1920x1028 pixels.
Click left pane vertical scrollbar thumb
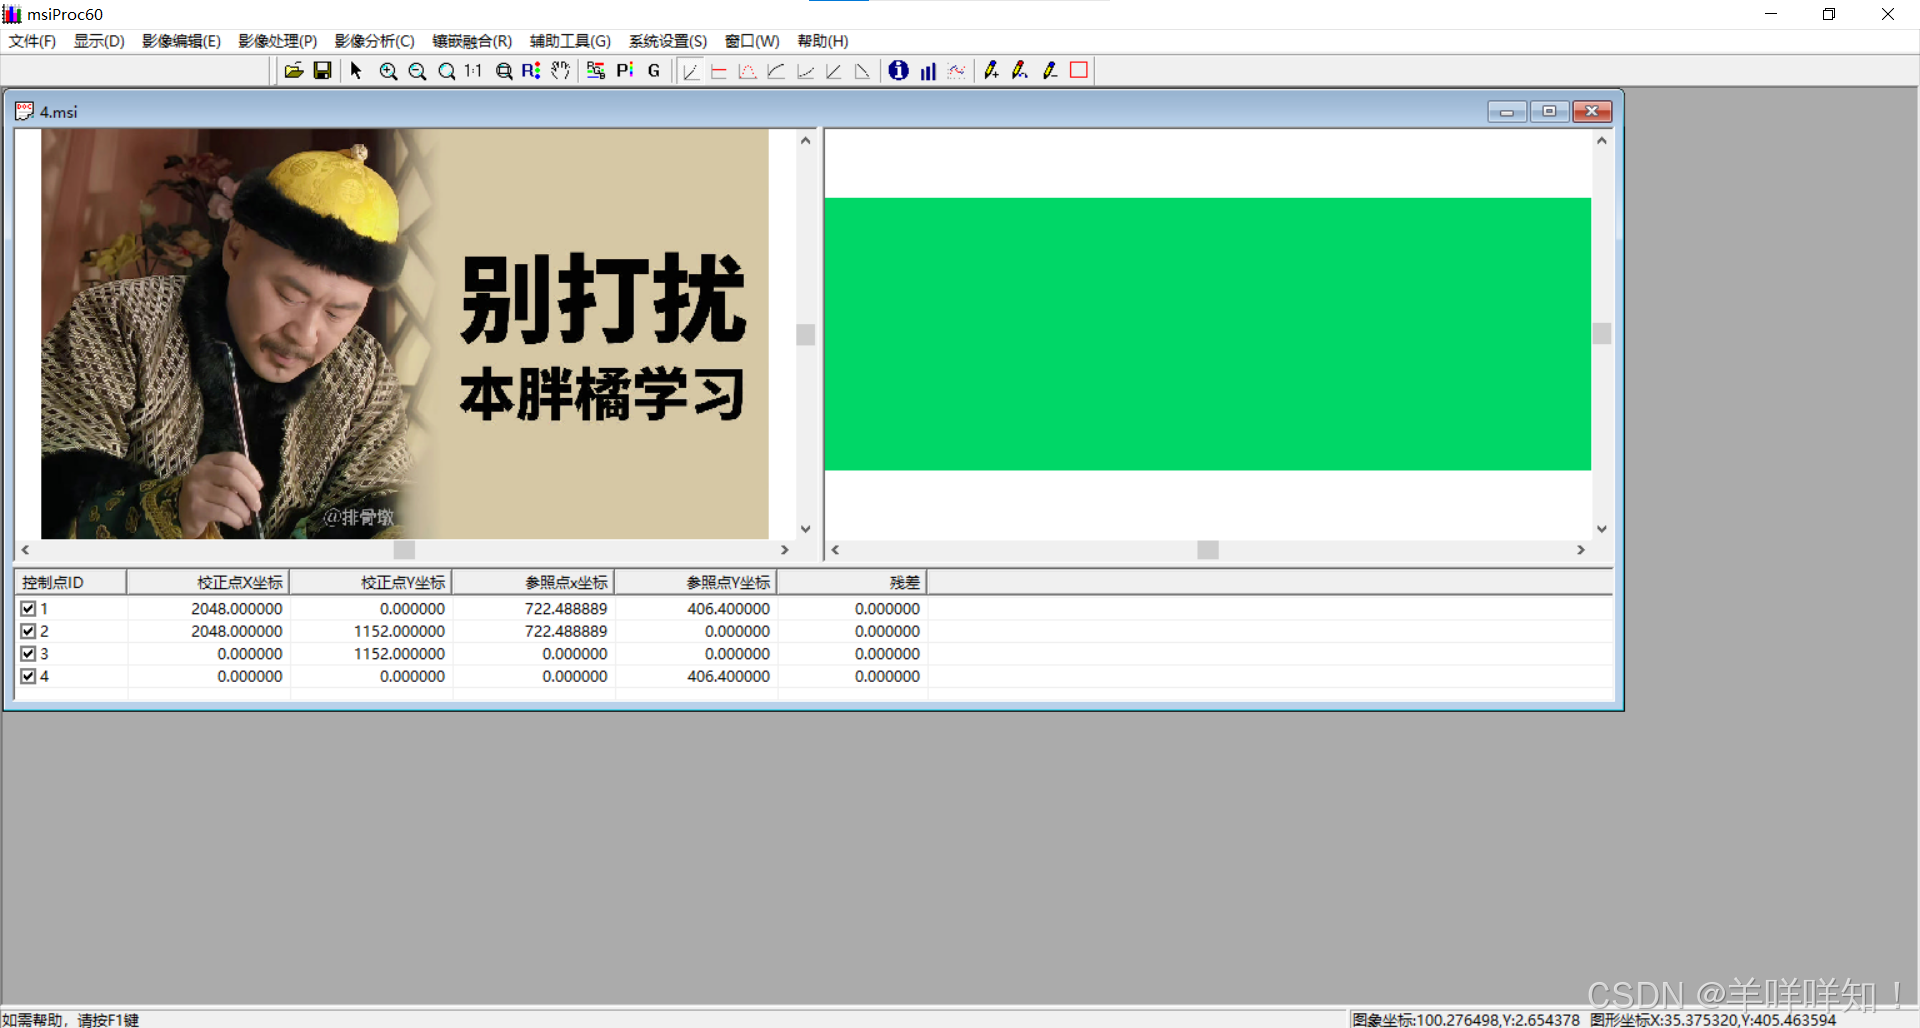pos(806,334)
